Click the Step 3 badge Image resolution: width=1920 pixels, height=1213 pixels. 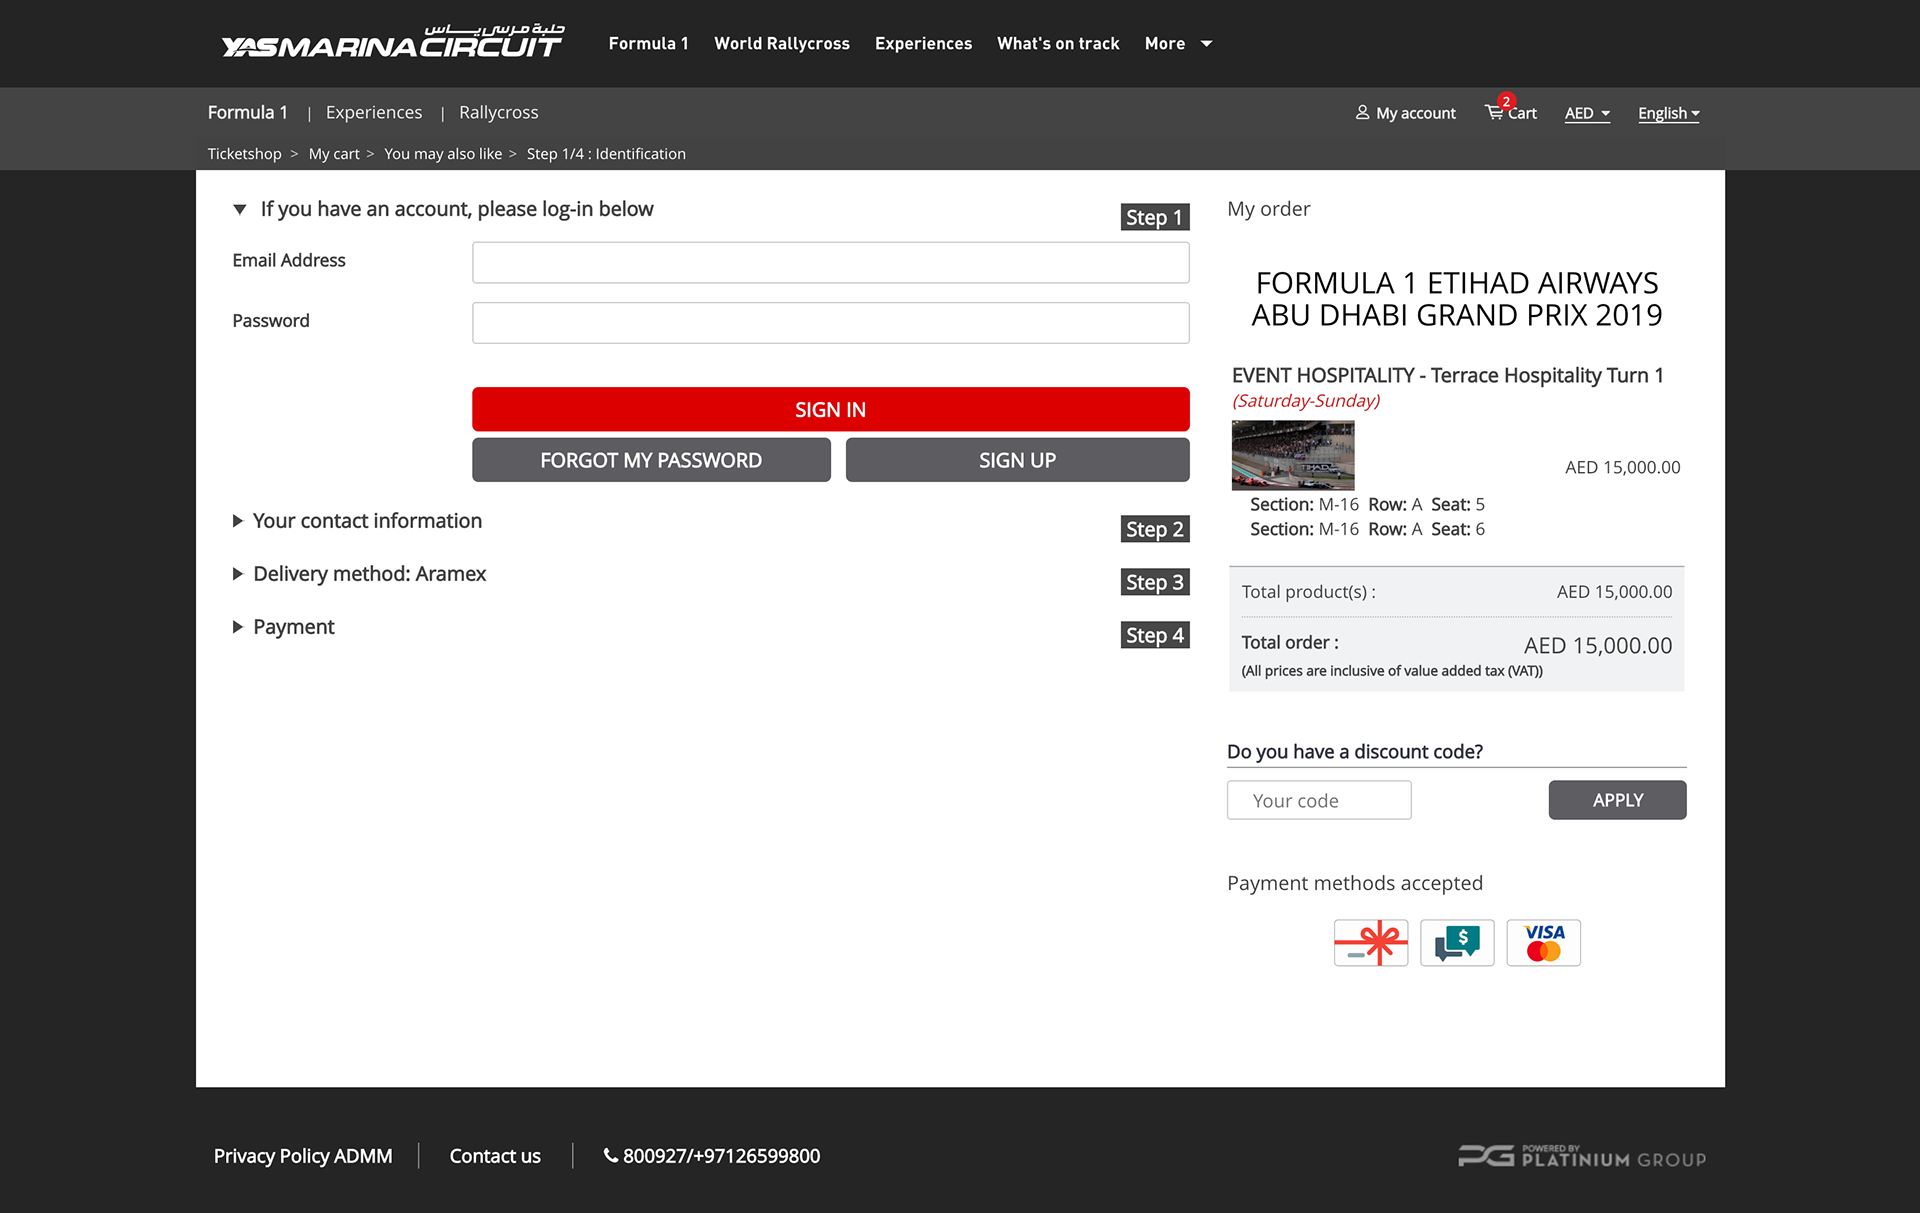point(1154,582)
